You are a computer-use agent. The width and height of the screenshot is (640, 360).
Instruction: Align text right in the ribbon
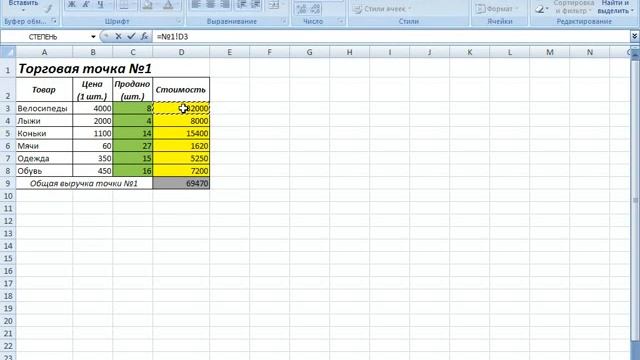pyautogui.click(x=225, y=5)
